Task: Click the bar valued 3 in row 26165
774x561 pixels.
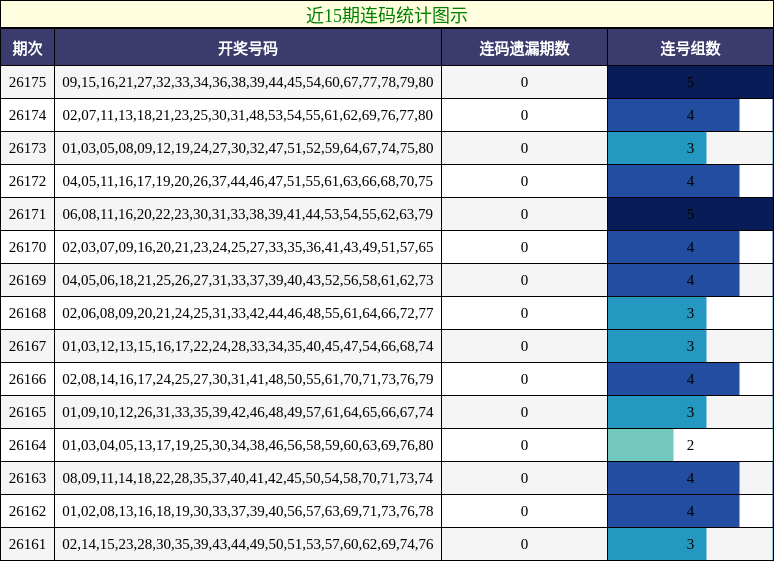Action: (657, 412)
